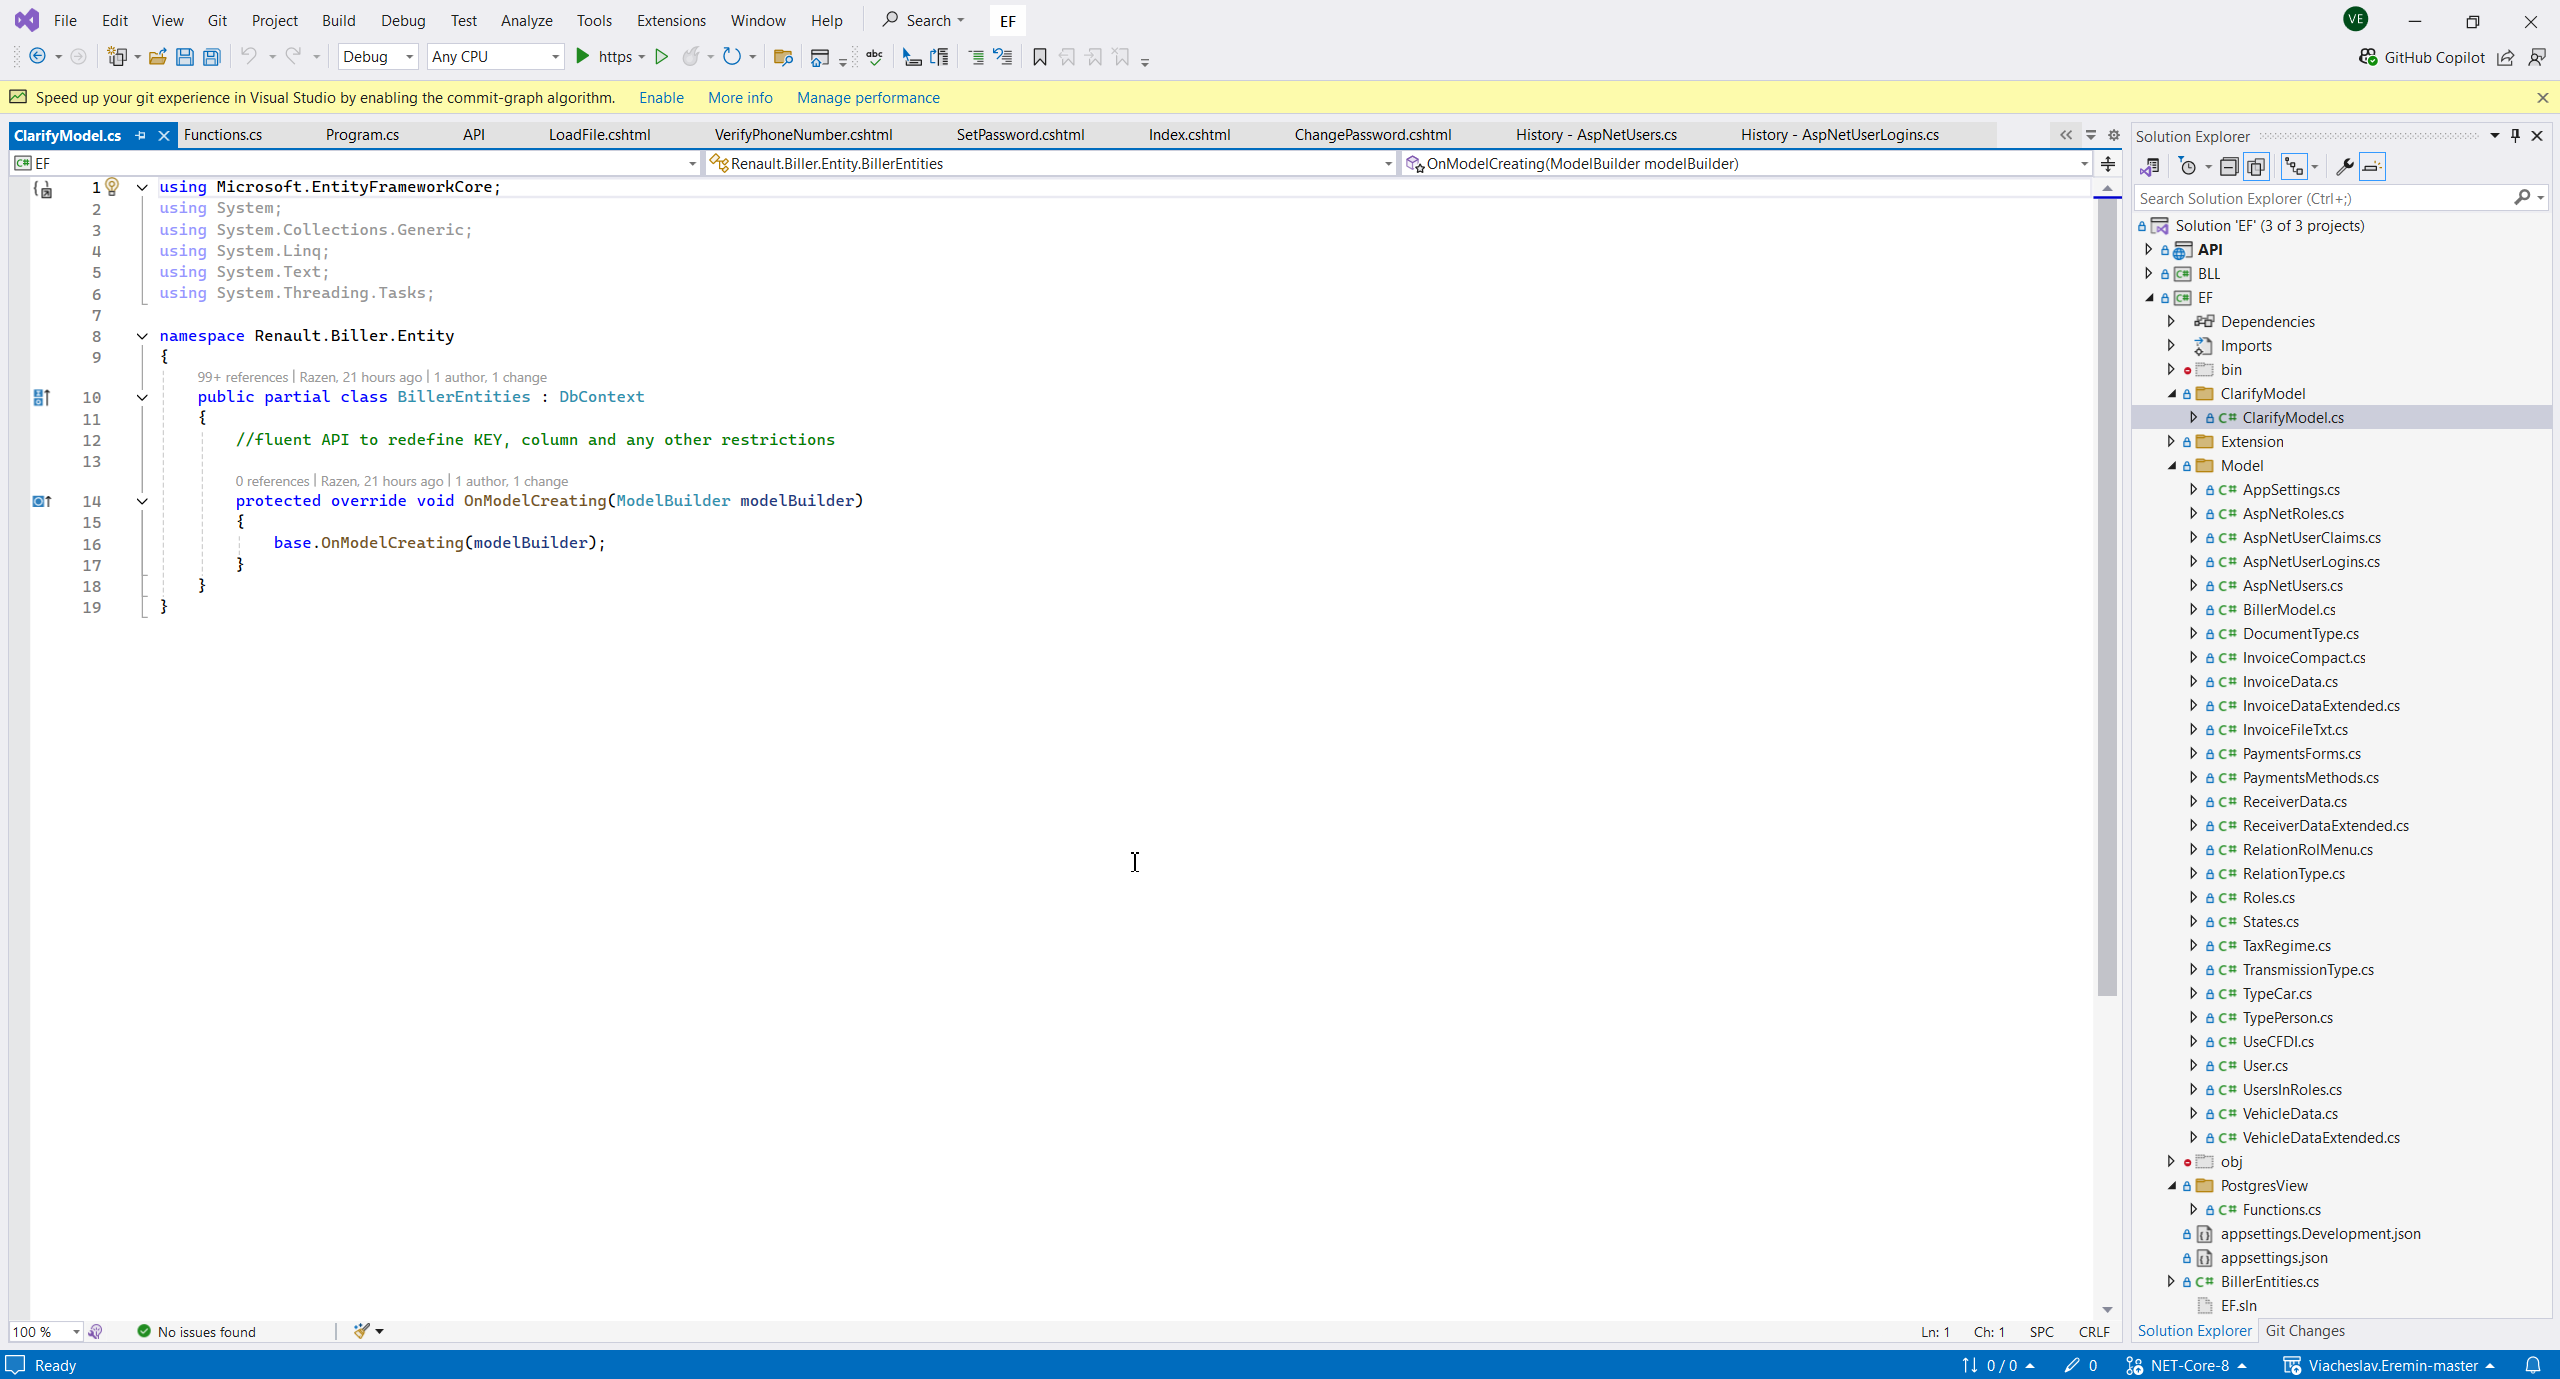
Task: Open the Manage performance link
Action: click(868, 97)
